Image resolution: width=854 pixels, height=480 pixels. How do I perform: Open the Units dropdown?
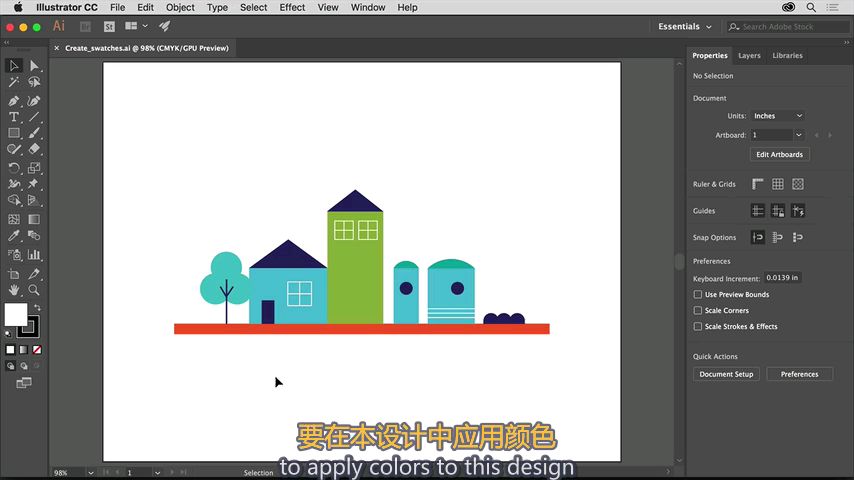(x=777, y=116)
